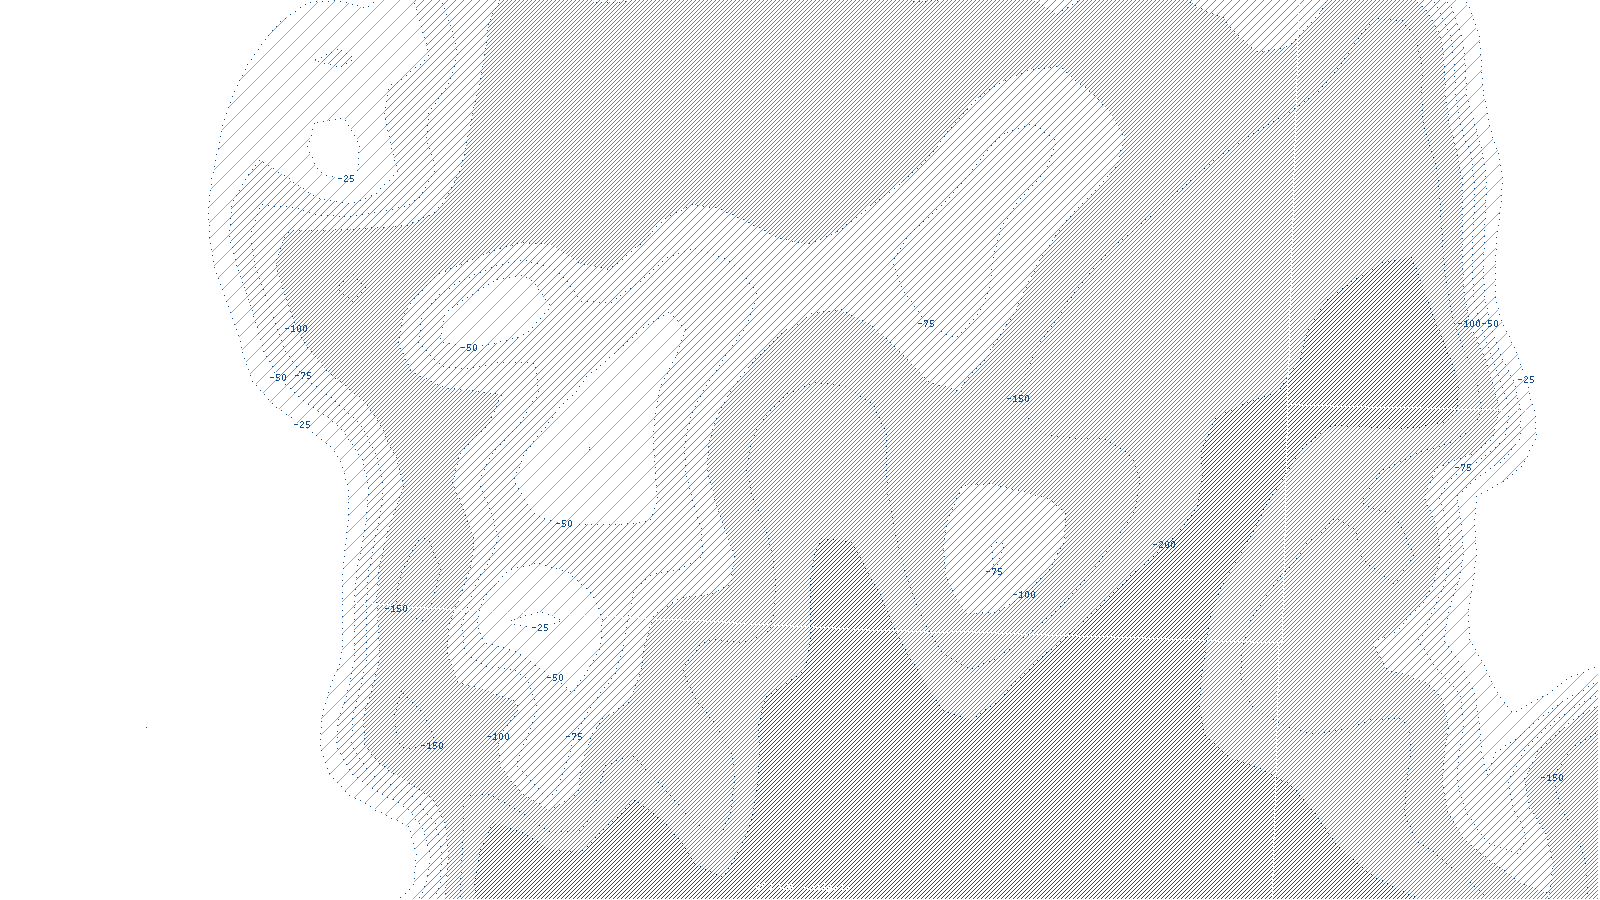Screen dimensions: 1600x900
Task: Select the -100 label touching a -50 label
Action: tap(1469, 324)
